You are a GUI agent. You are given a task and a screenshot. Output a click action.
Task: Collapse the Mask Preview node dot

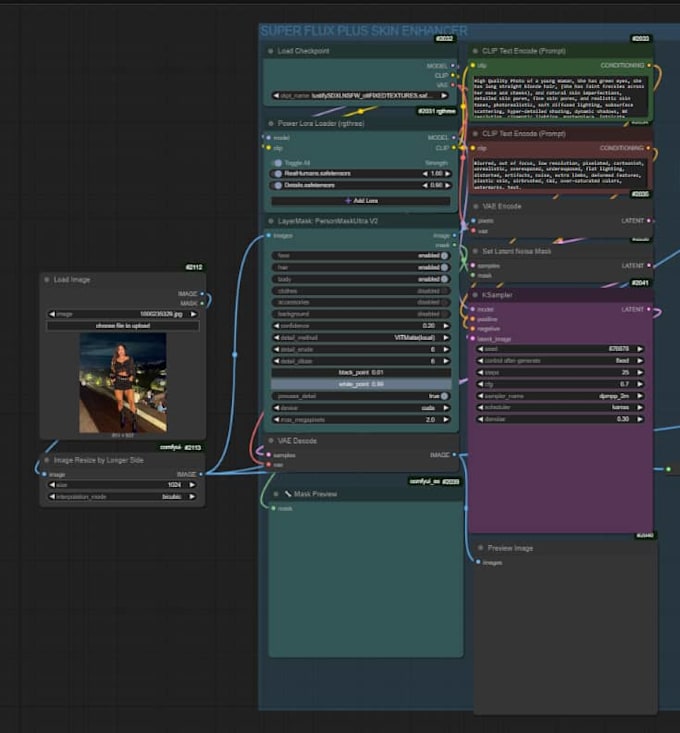(276, 494)
